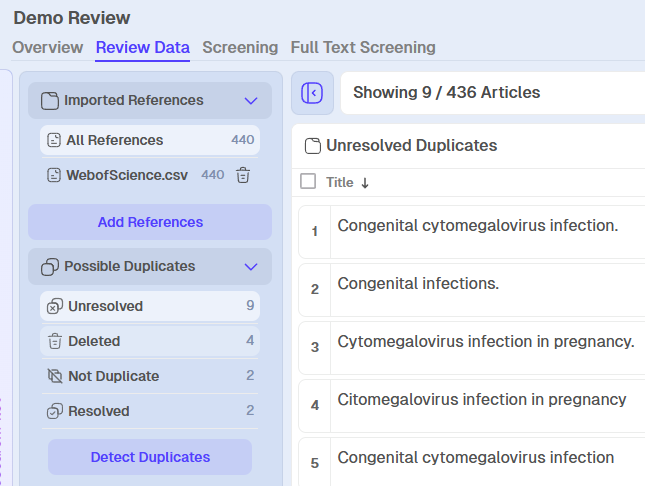Collapse the sidebar panel icon
This screenshot has width=645, height=486.
(x=312, y=93)
